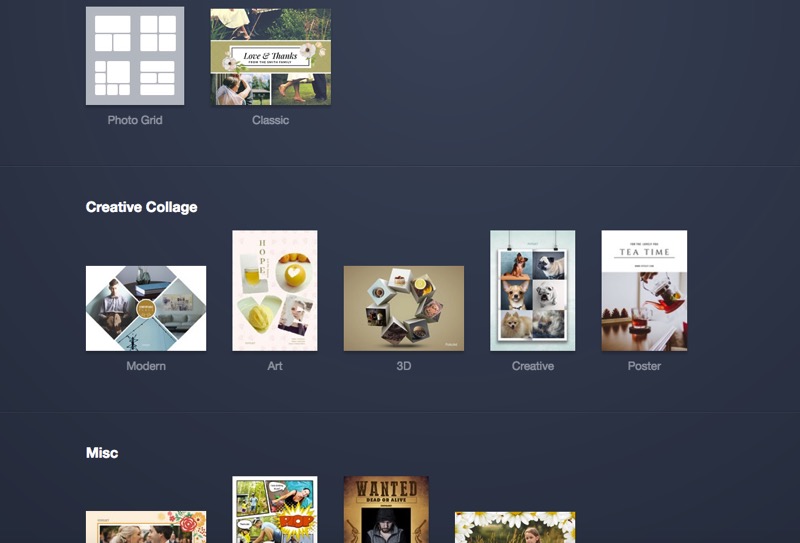The image size is (800, 543).
Task: Choose the daisy flower frame template
Action: coord(515,527)
